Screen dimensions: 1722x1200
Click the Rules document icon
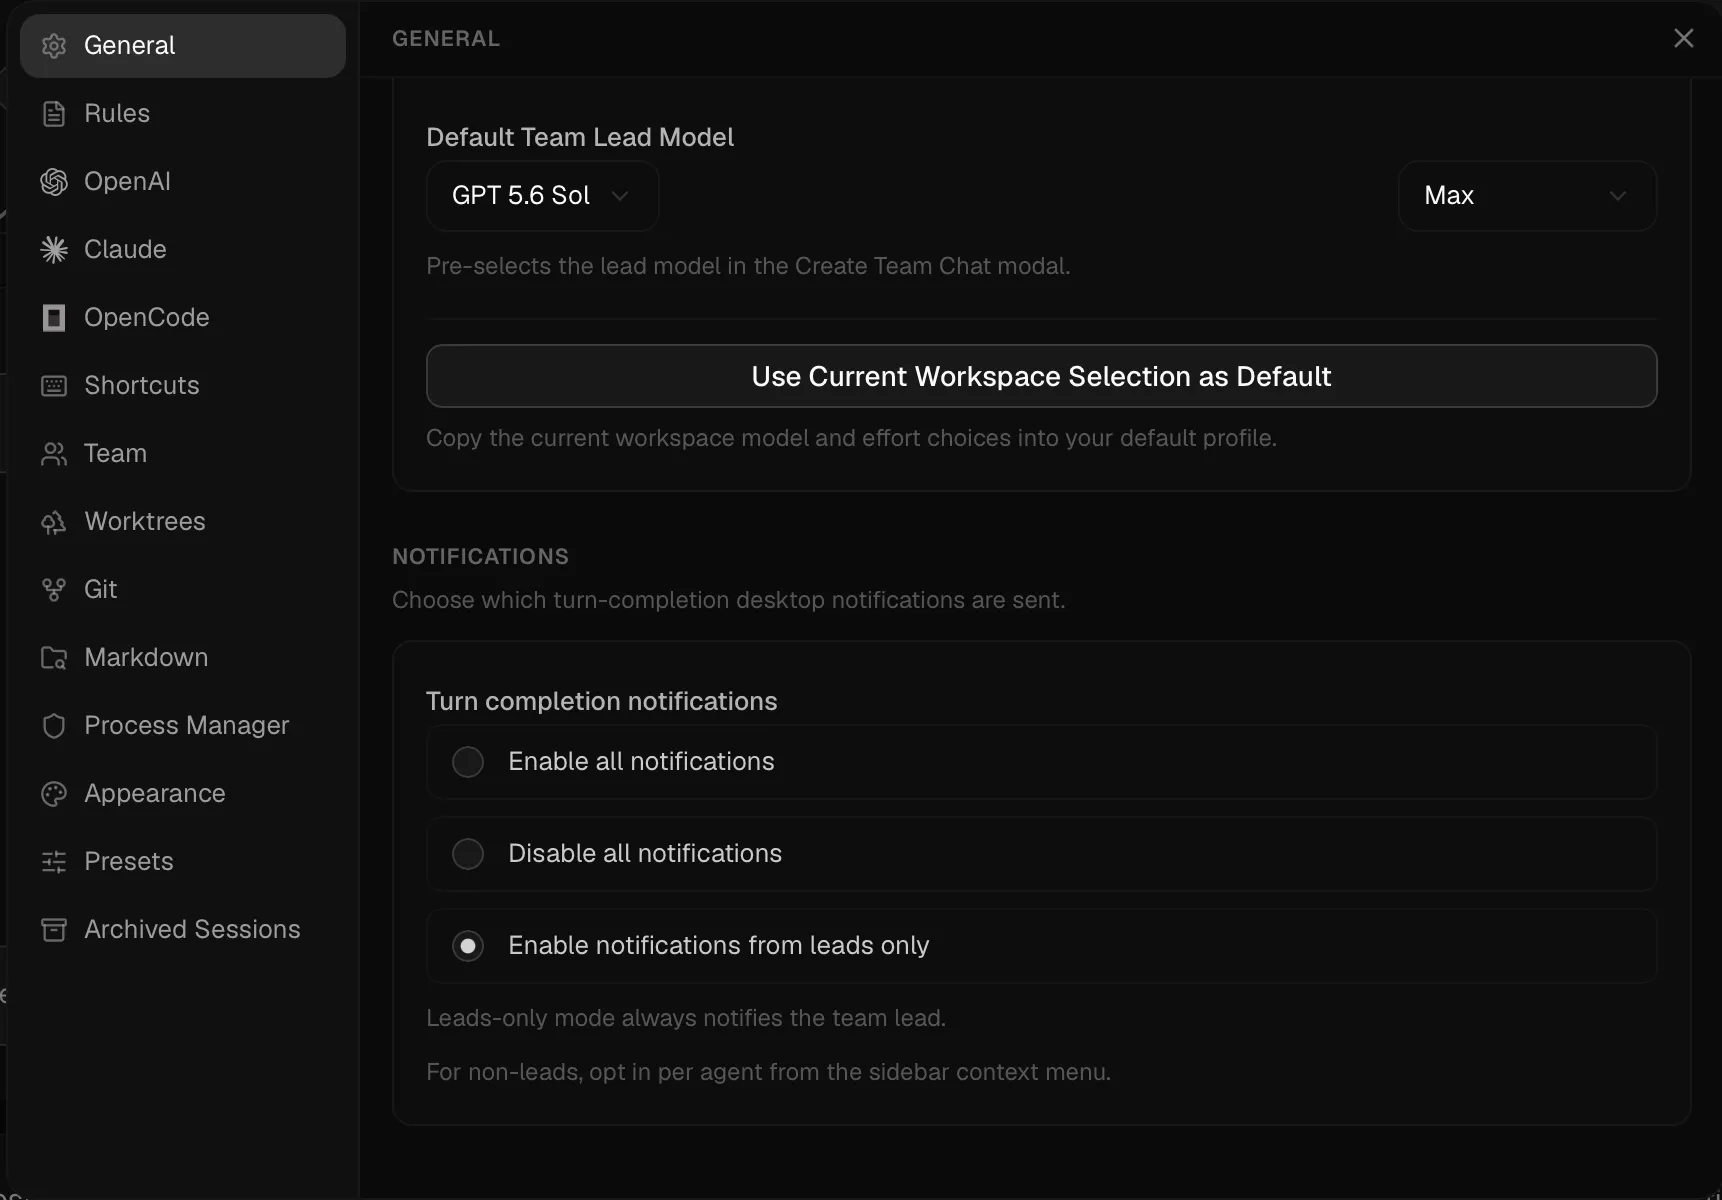(x=54, y=114)
